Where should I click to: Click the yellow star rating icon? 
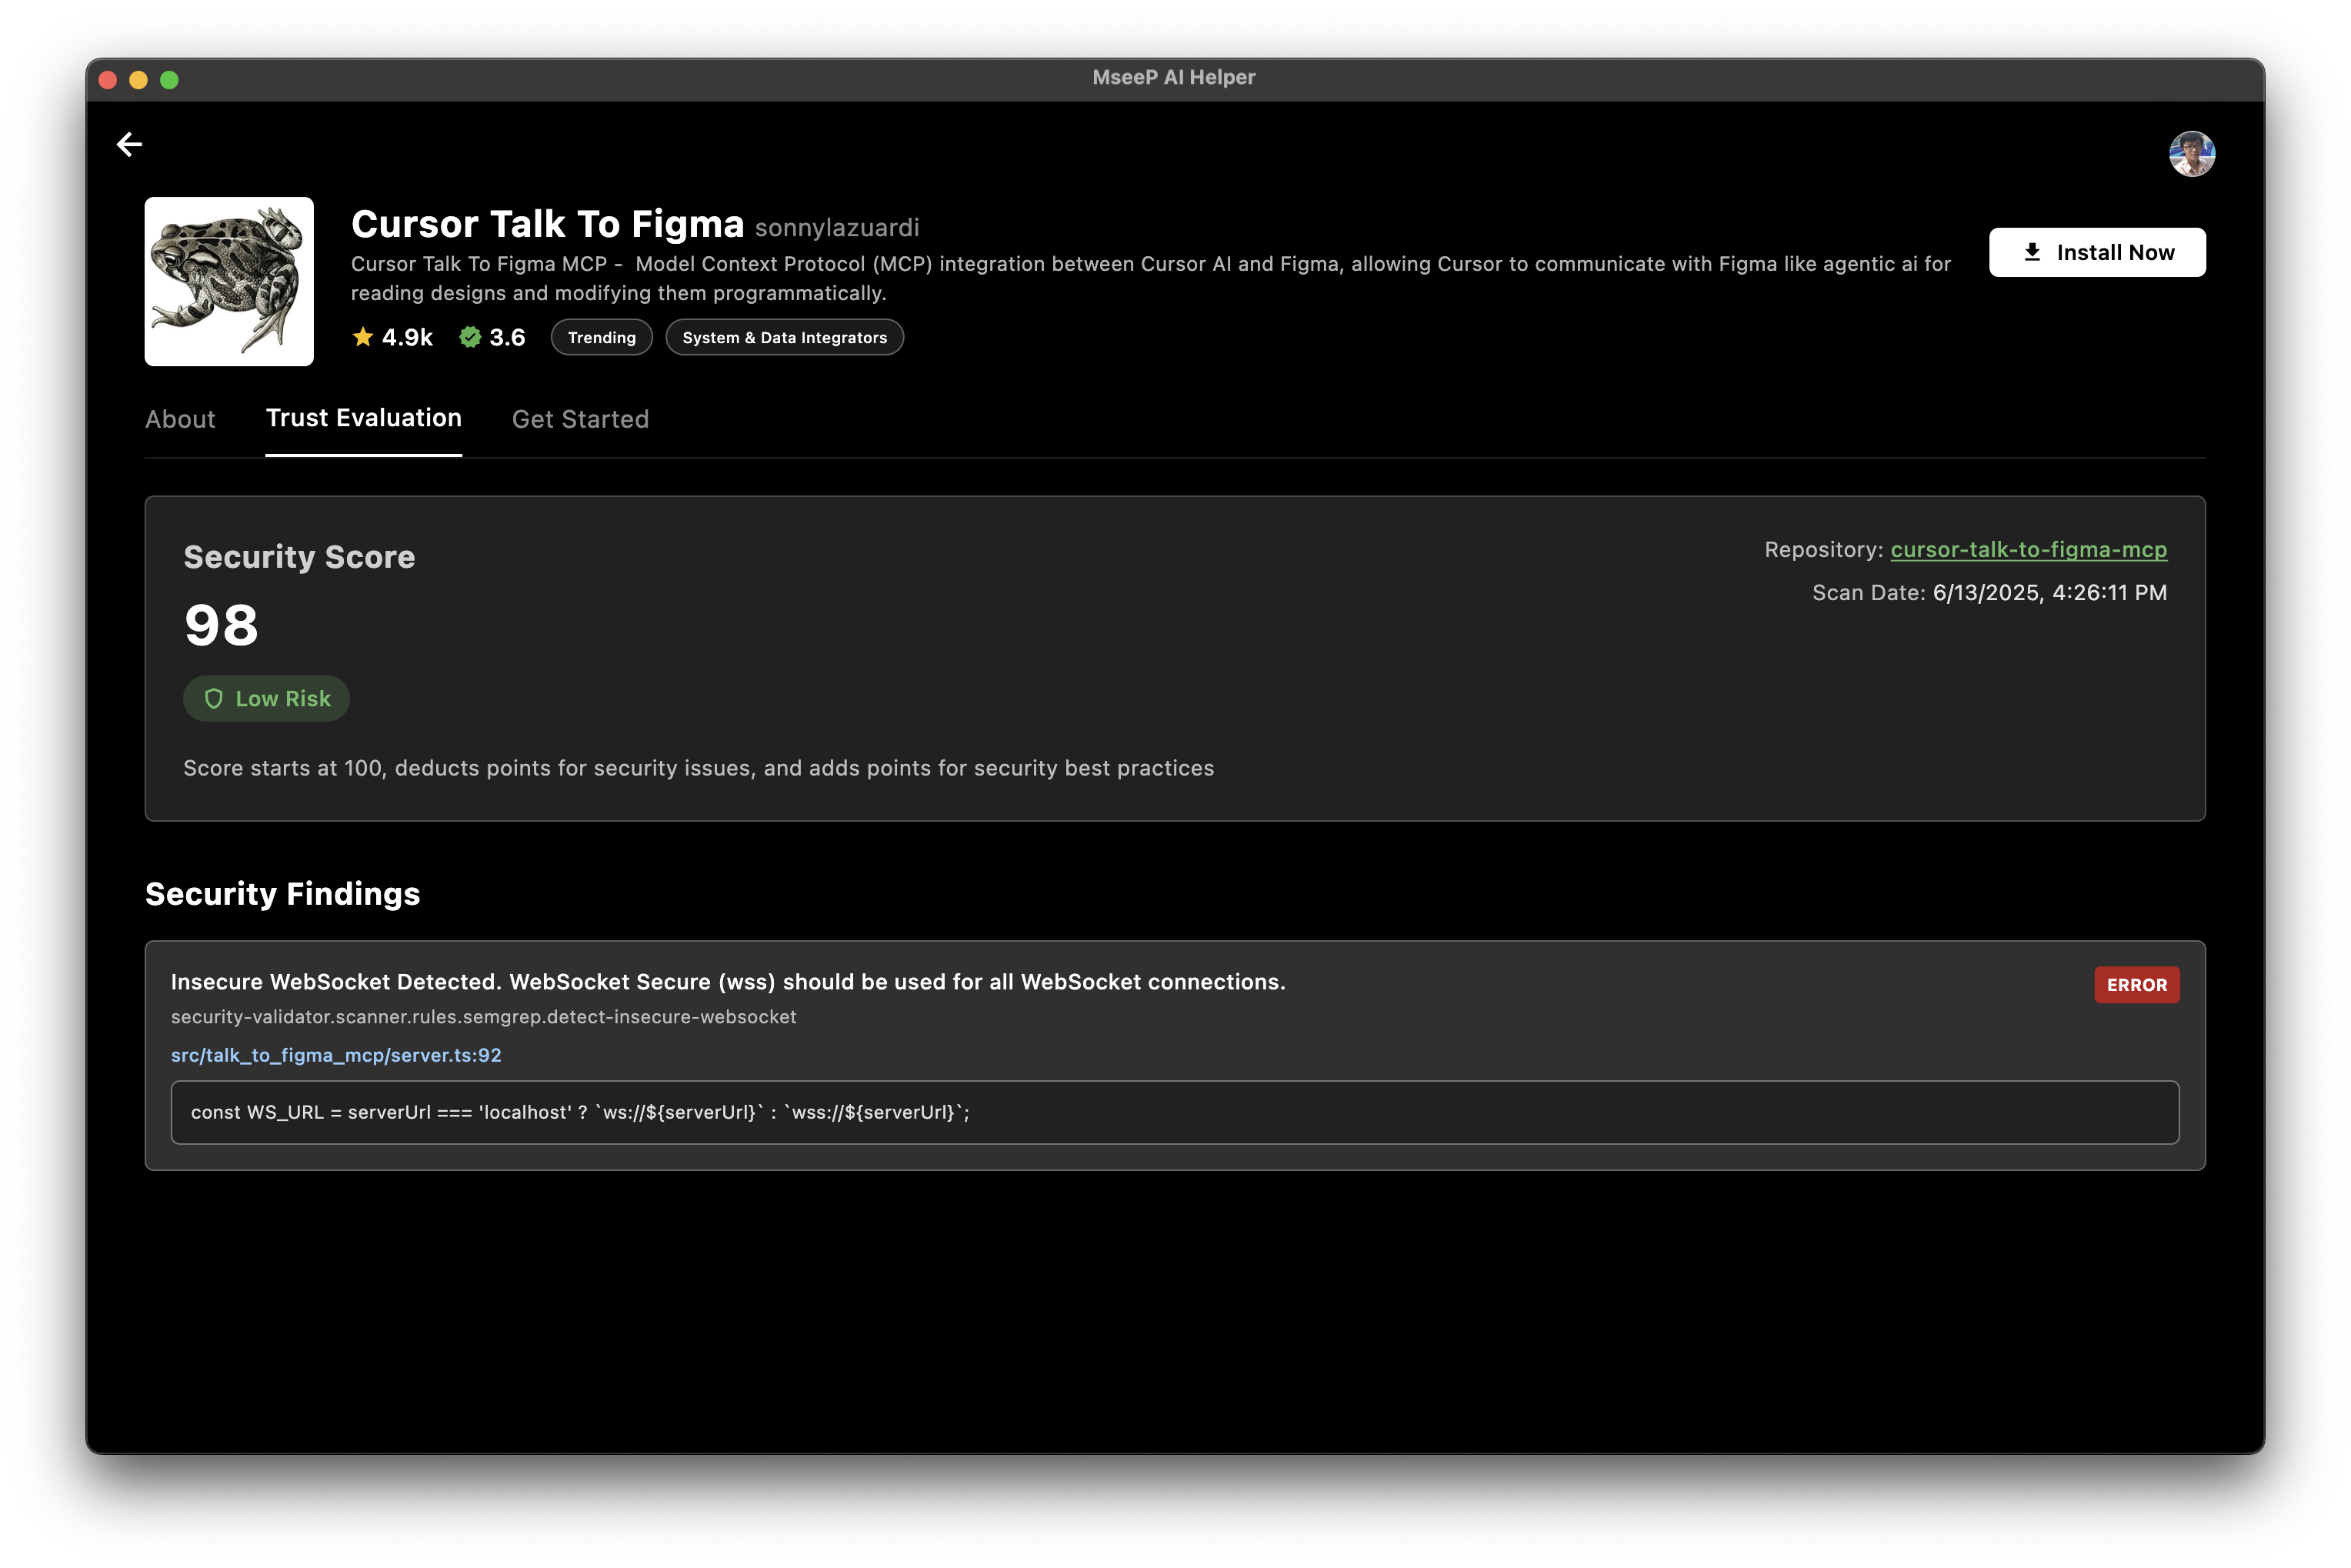(x=363, y=337)
